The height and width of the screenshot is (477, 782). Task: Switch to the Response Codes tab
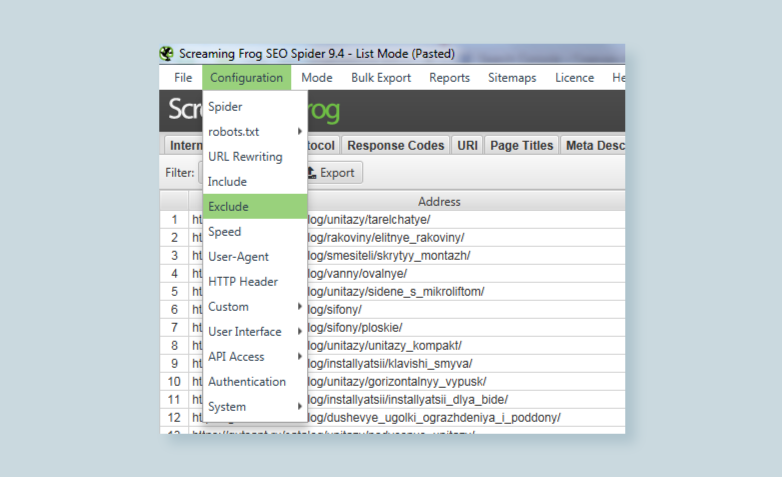pos(395,145)
